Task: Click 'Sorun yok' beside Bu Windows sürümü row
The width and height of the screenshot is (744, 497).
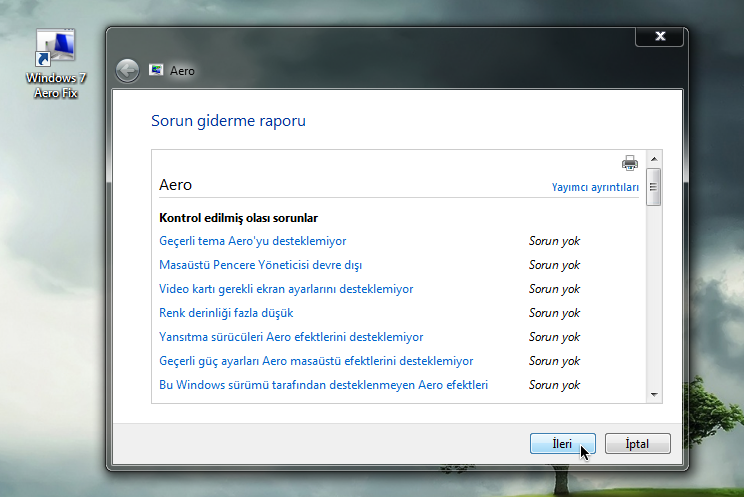Action: [x=554, y=385]
